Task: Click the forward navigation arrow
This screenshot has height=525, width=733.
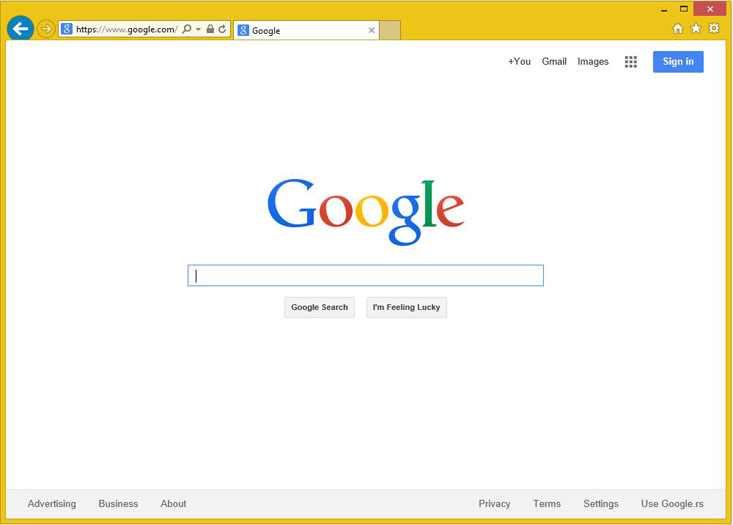Action: (x=46, y=29)
